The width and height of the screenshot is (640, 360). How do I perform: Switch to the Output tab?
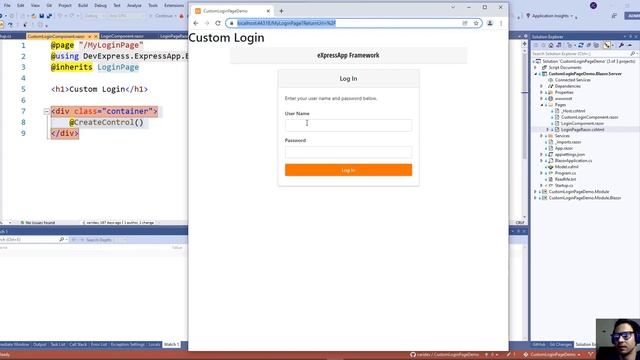40,345
